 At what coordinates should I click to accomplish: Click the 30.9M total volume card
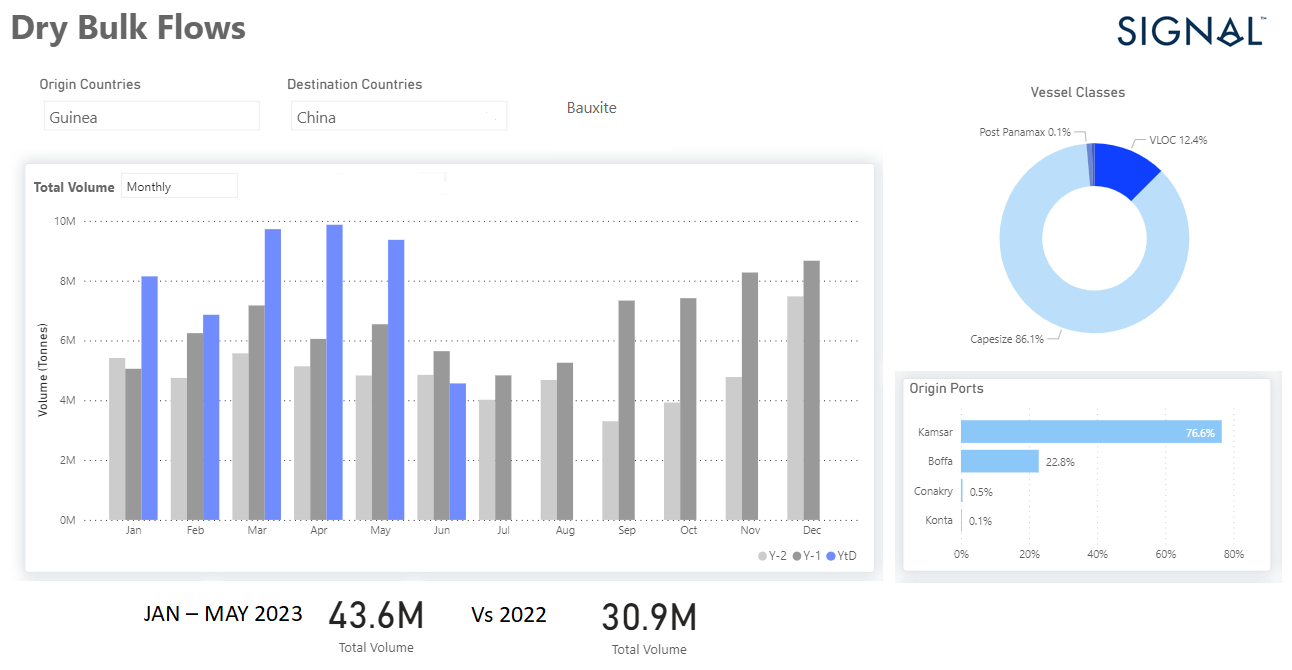[x=648, y=619]
